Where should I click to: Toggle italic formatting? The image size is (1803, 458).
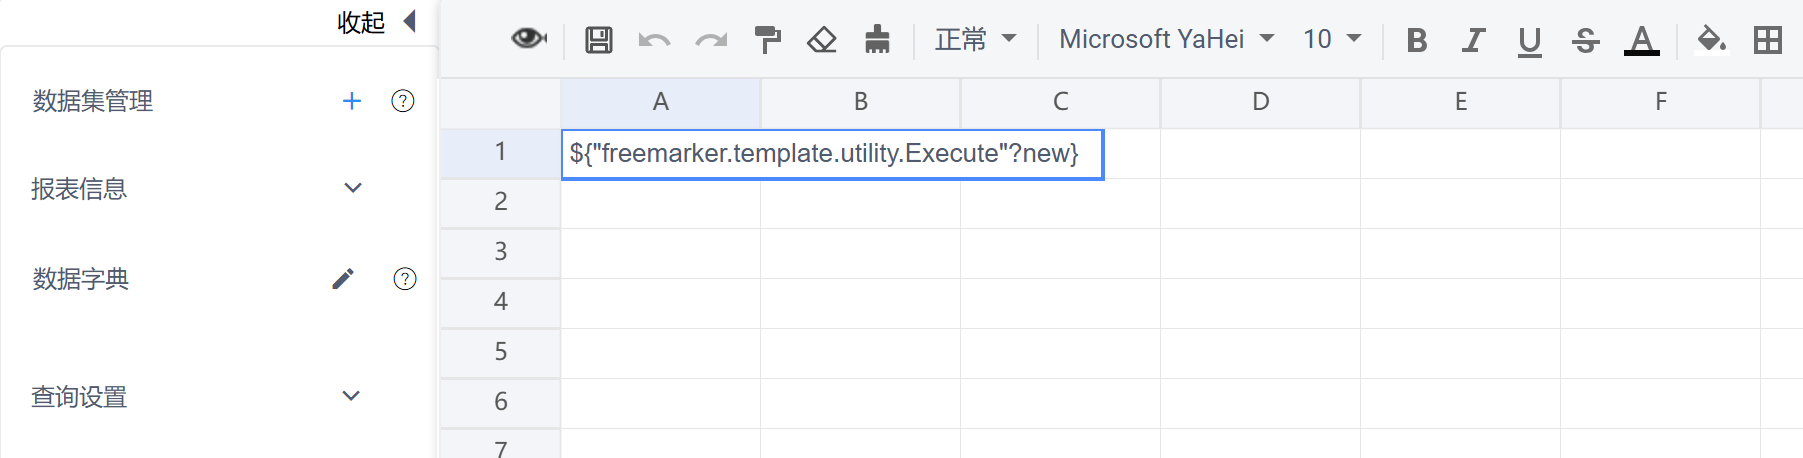coord(1472,40)
